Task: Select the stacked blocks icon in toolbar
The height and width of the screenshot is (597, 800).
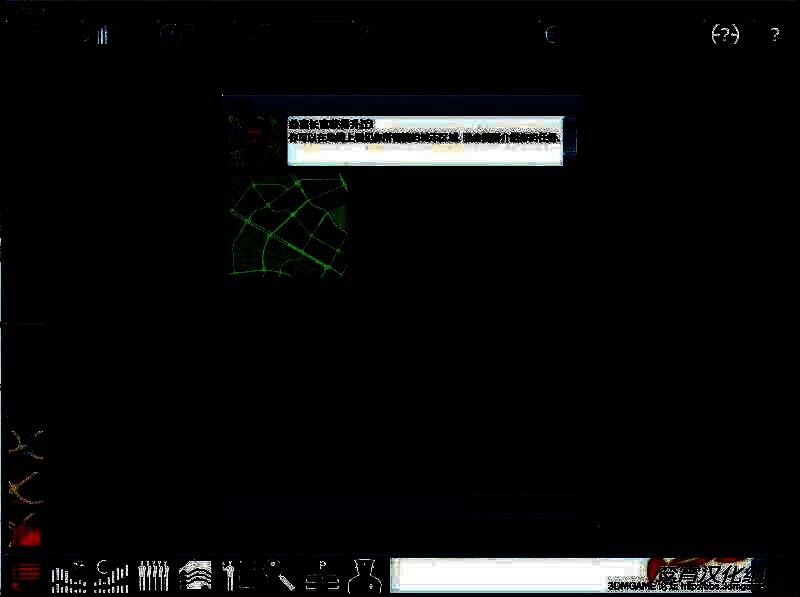Action: (320, 575)
